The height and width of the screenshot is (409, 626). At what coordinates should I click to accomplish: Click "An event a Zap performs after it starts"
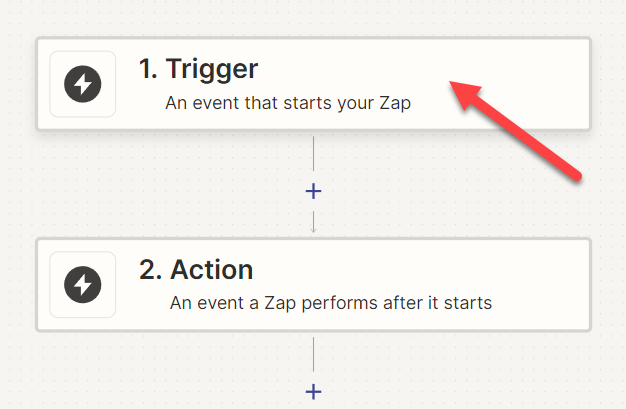tap(331, 303)
